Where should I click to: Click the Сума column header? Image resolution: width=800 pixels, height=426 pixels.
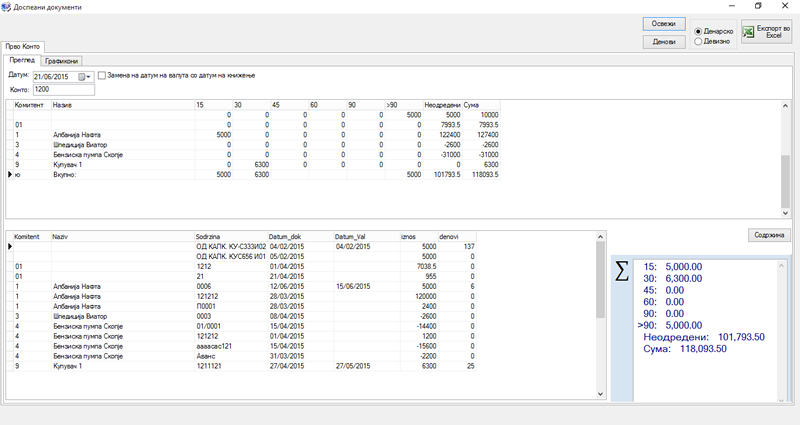tap(481, 105)
